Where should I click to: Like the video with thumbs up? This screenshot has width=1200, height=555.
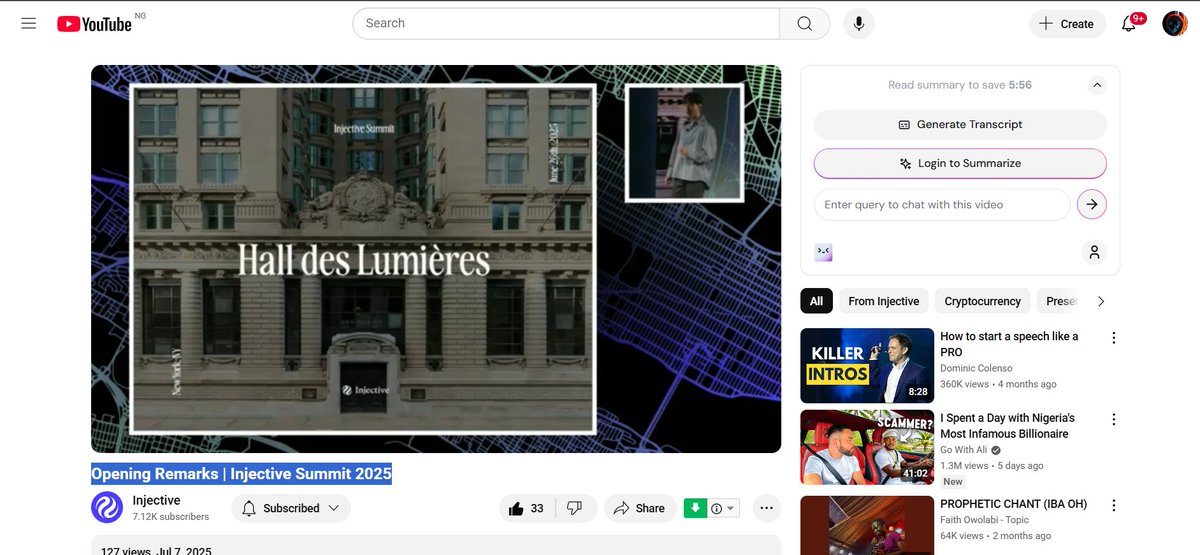[x=526, y=508]
